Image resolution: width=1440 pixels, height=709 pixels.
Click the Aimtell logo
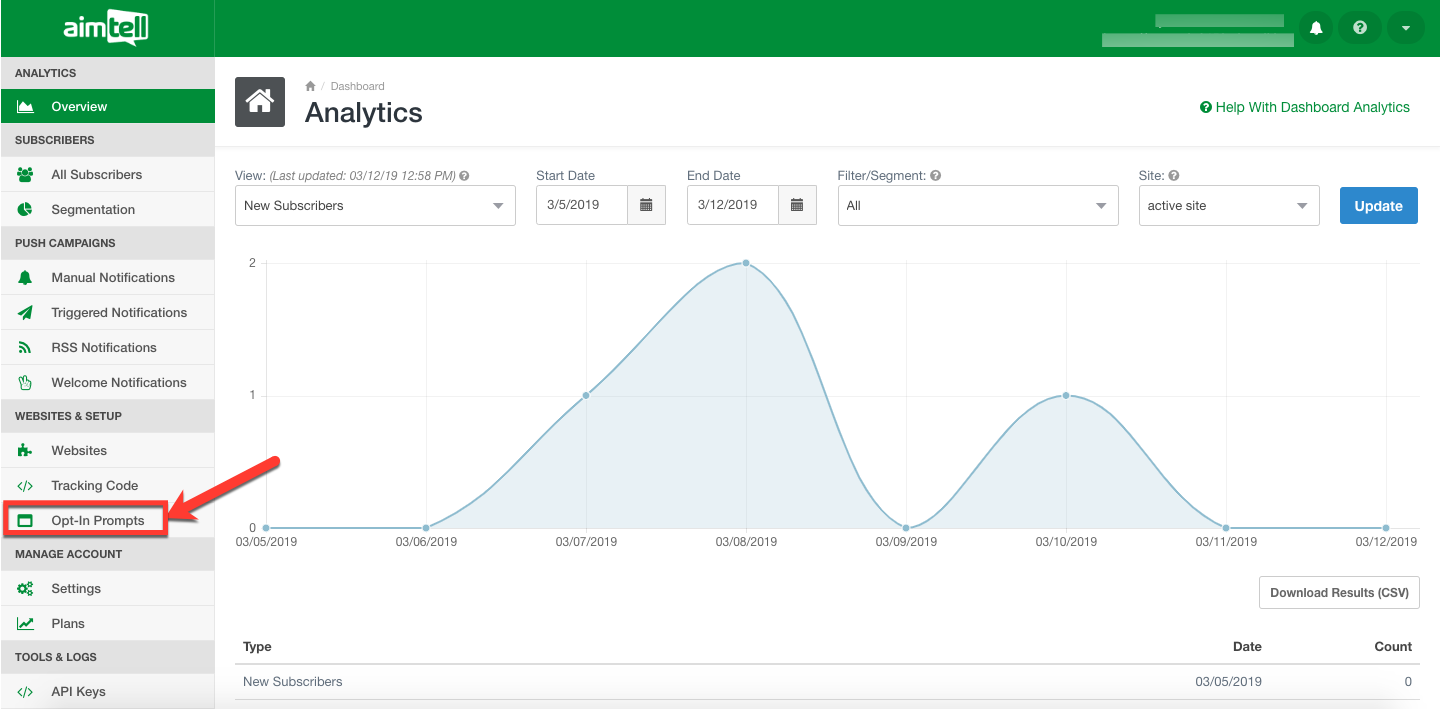point(106,29)
